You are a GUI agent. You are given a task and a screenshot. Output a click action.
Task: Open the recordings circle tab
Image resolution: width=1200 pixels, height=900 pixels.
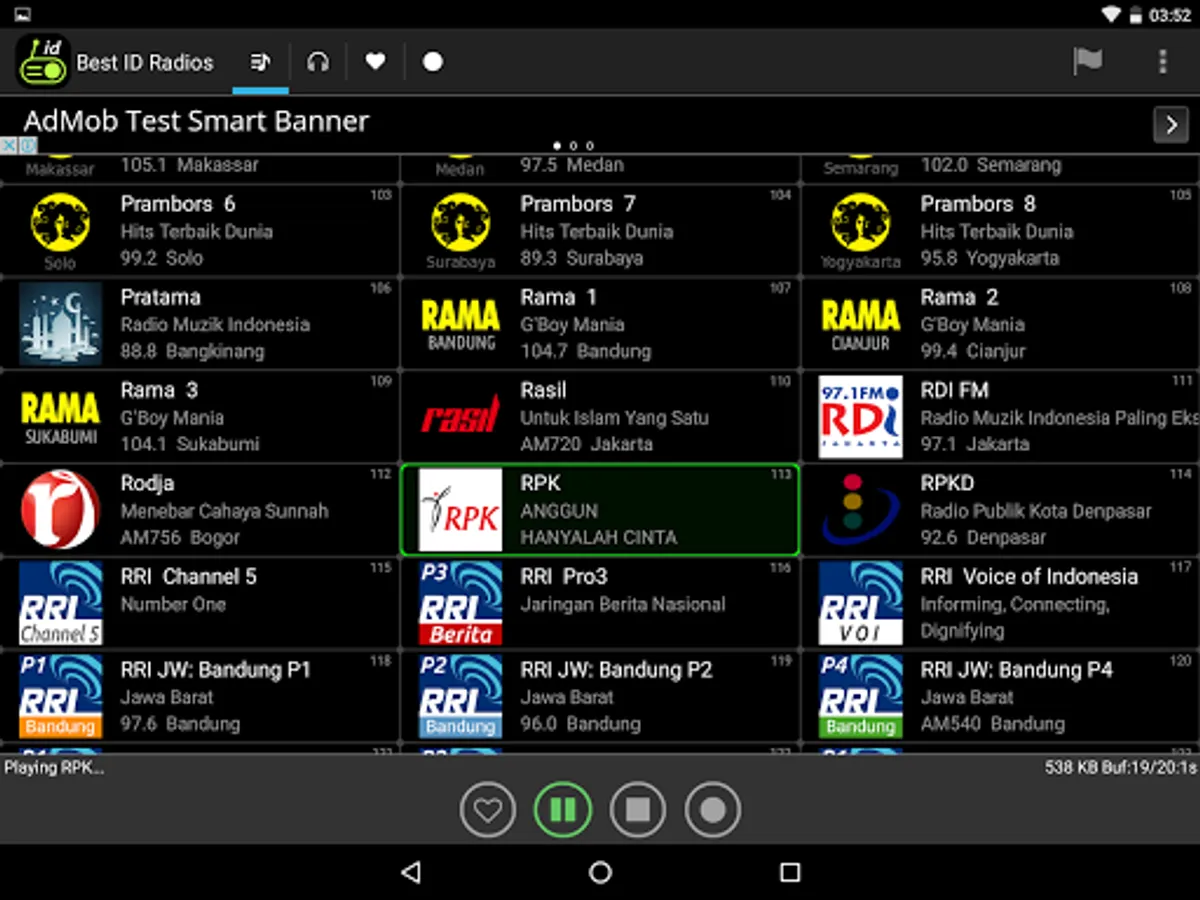click(432, 62)
